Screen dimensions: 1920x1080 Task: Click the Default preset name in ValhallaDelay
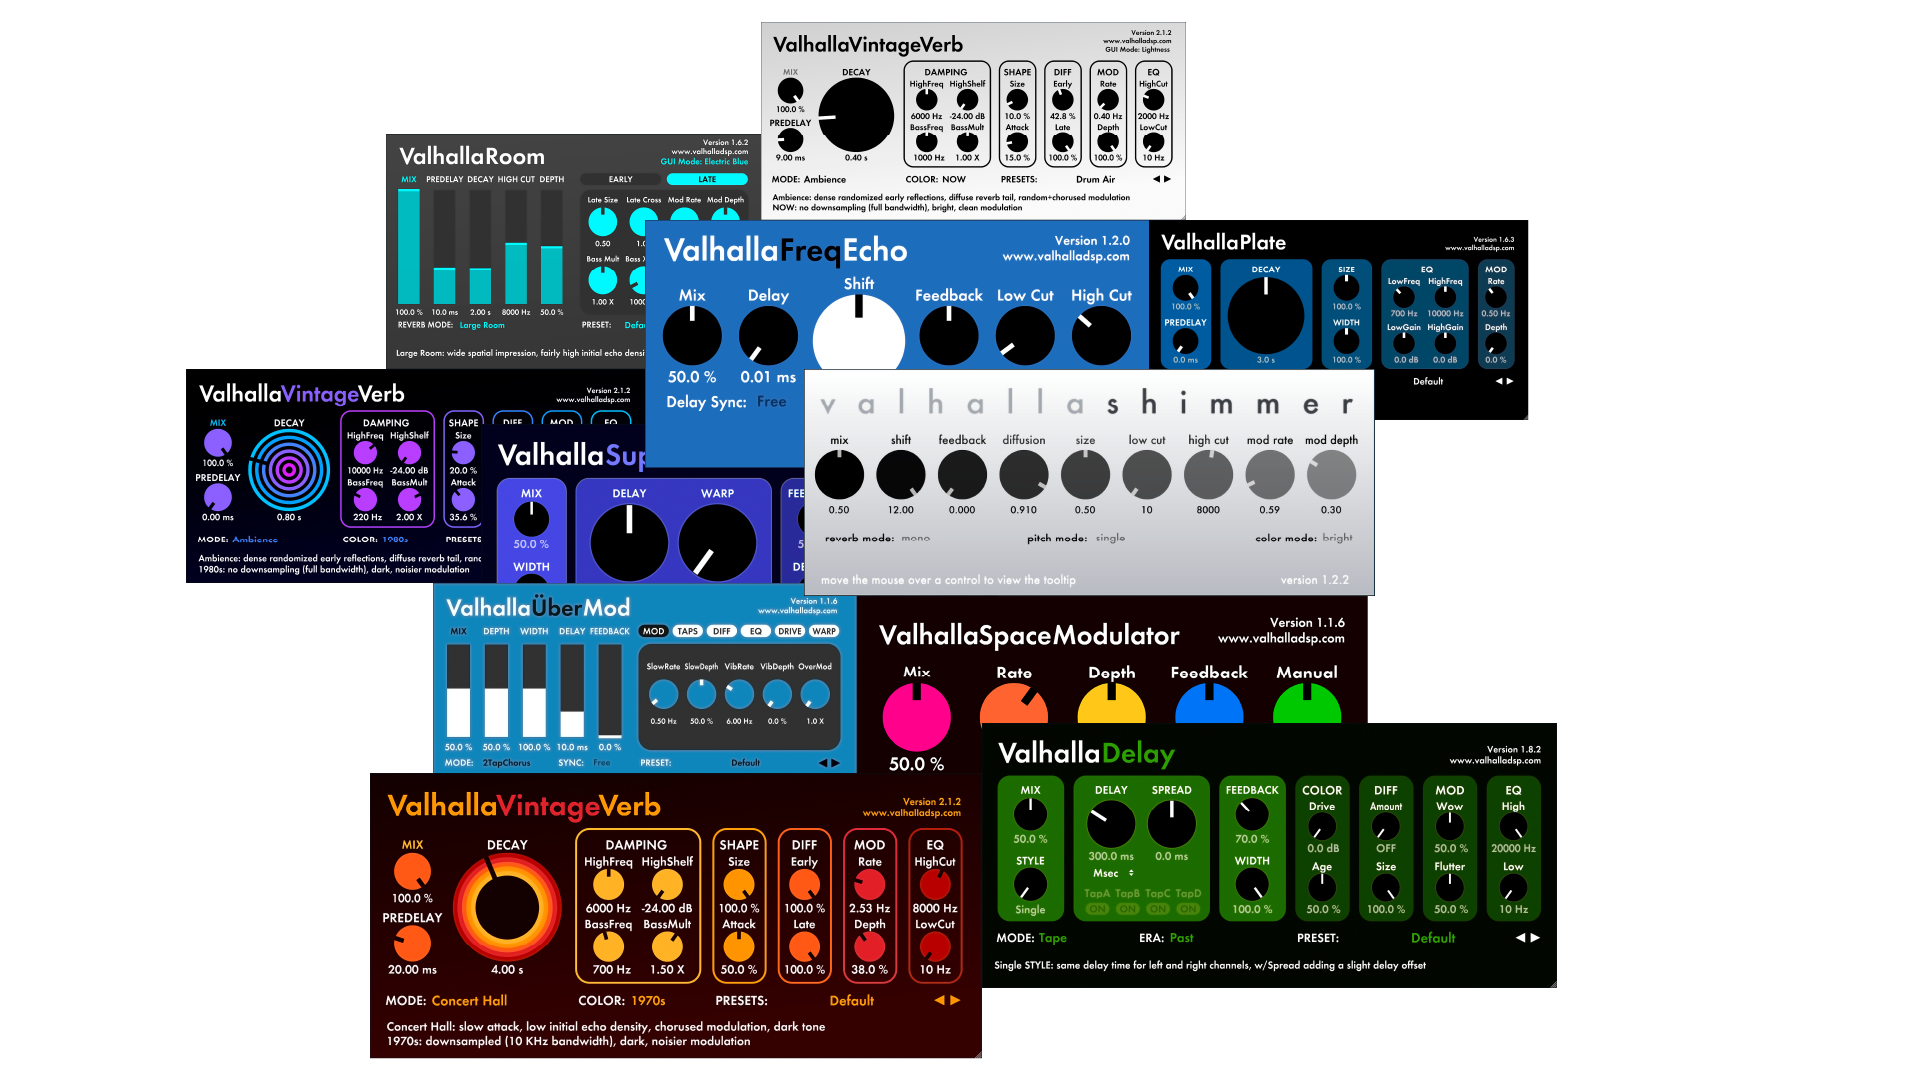coord(1432,938)
